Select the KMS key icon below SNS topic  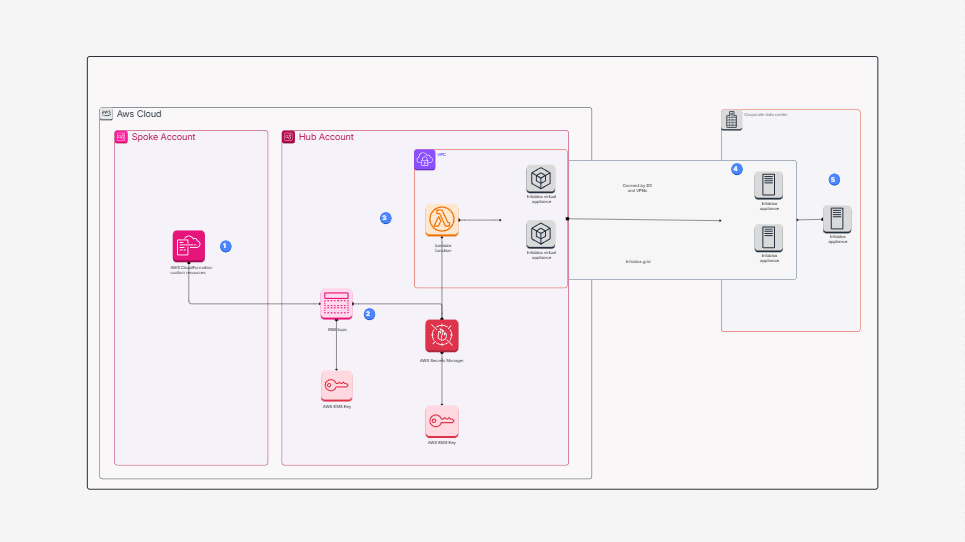point(337,386)
